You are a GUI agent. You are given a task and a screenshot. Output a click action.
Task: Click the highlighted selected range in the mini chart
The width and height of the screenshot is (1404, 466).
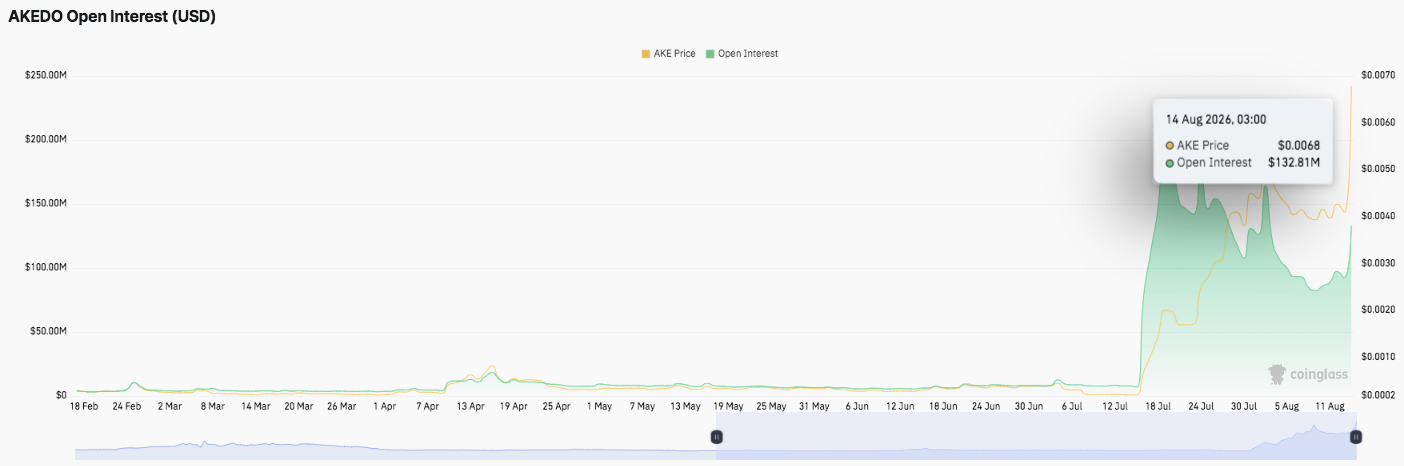click(1036, 437)
